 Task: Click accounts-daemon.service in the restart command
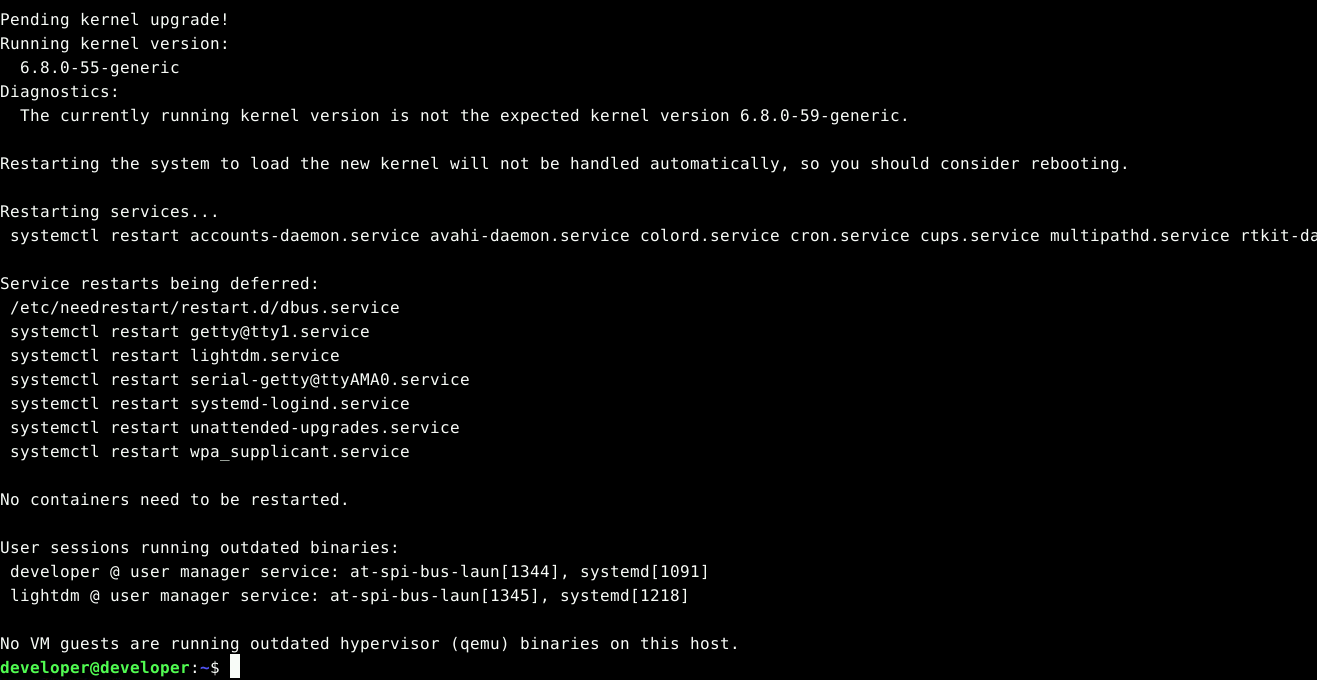point(305,235)
